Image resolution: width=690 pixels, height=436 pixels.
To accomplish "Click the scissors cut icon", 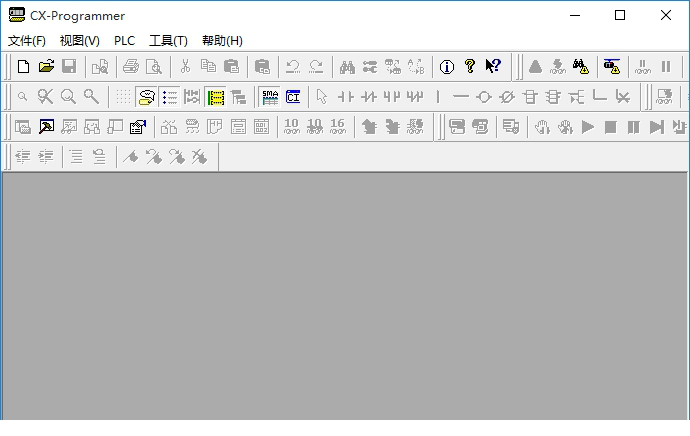I will tap(185, 66).
